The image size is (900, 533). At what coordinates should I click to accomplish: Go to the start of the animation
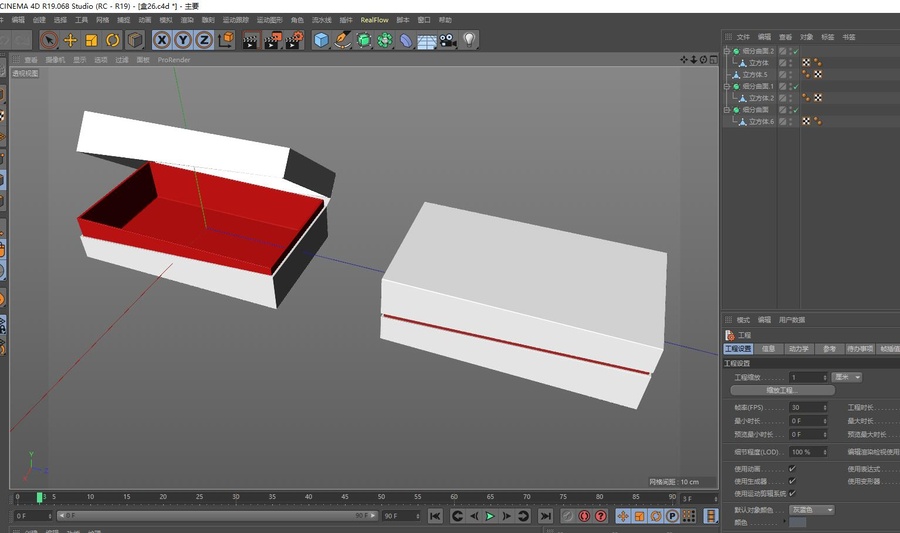[x=436, y=516]
